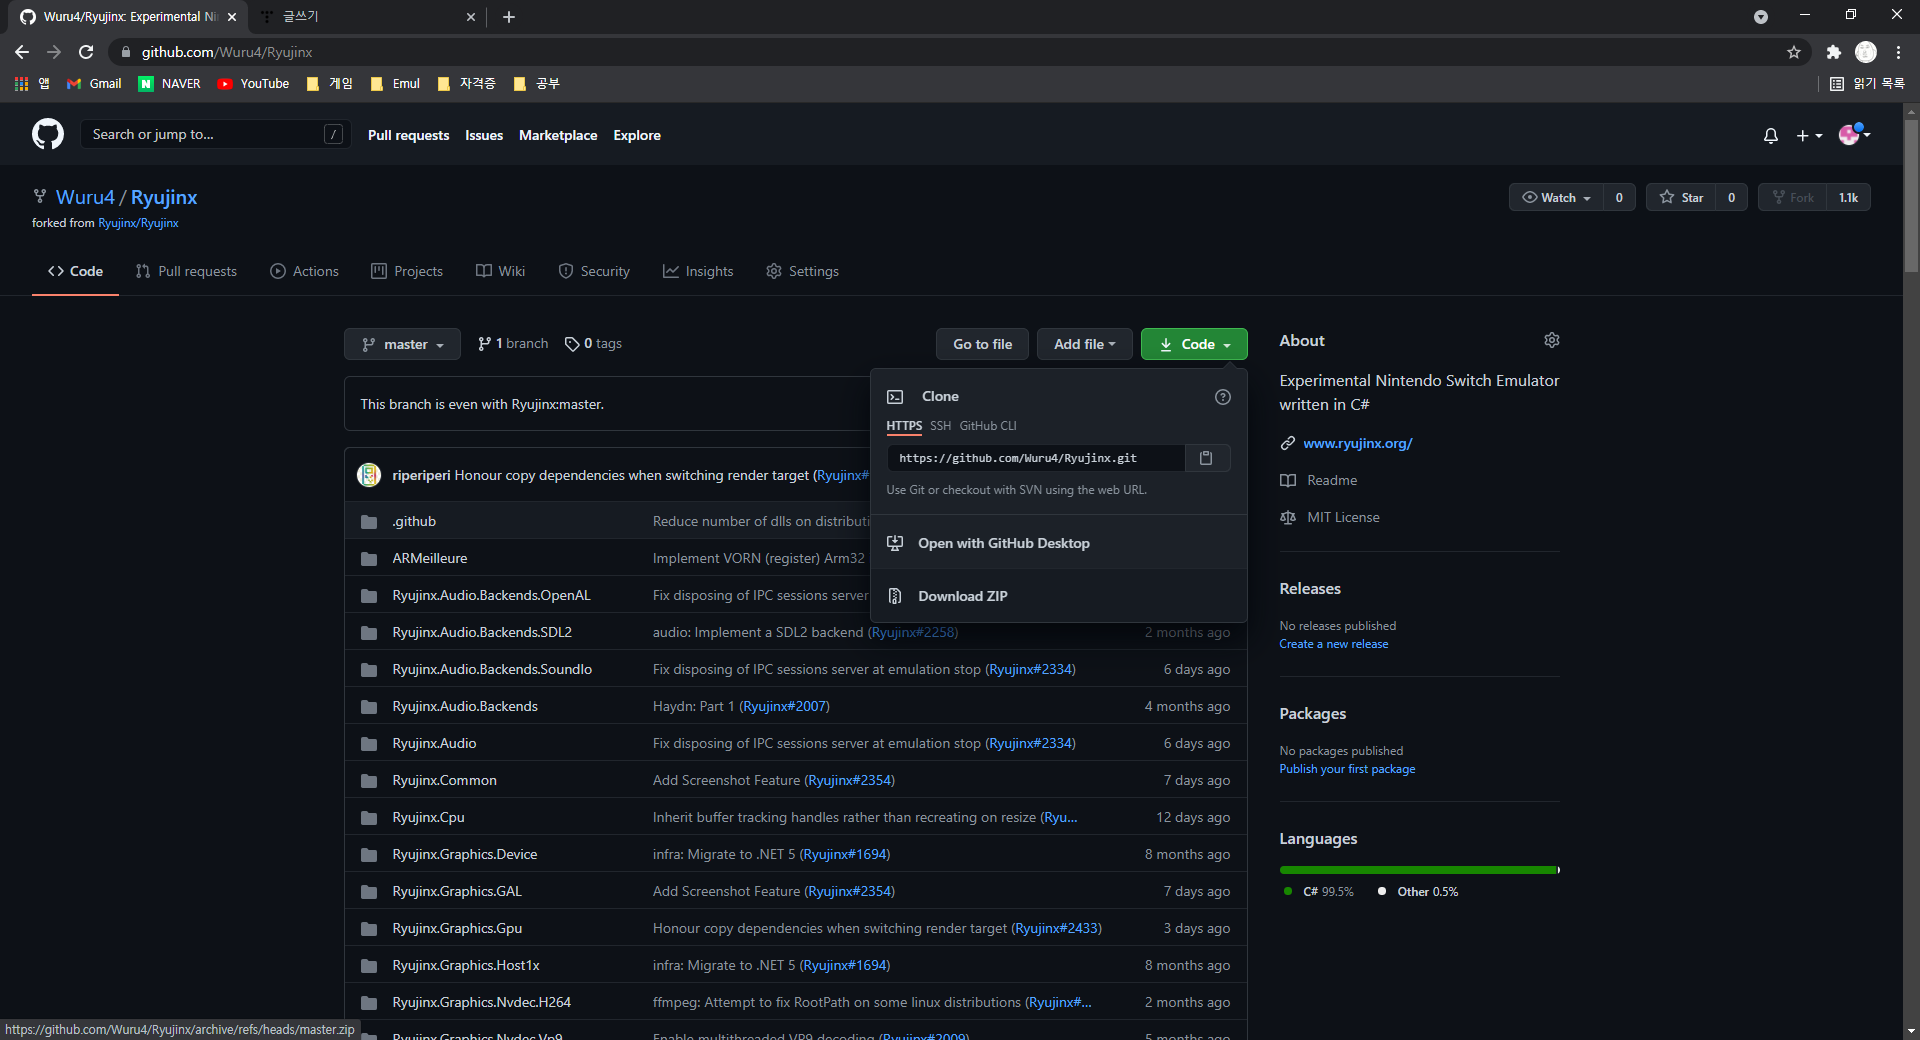Open the repository Pull requests tab

click(x=186, y=271)
